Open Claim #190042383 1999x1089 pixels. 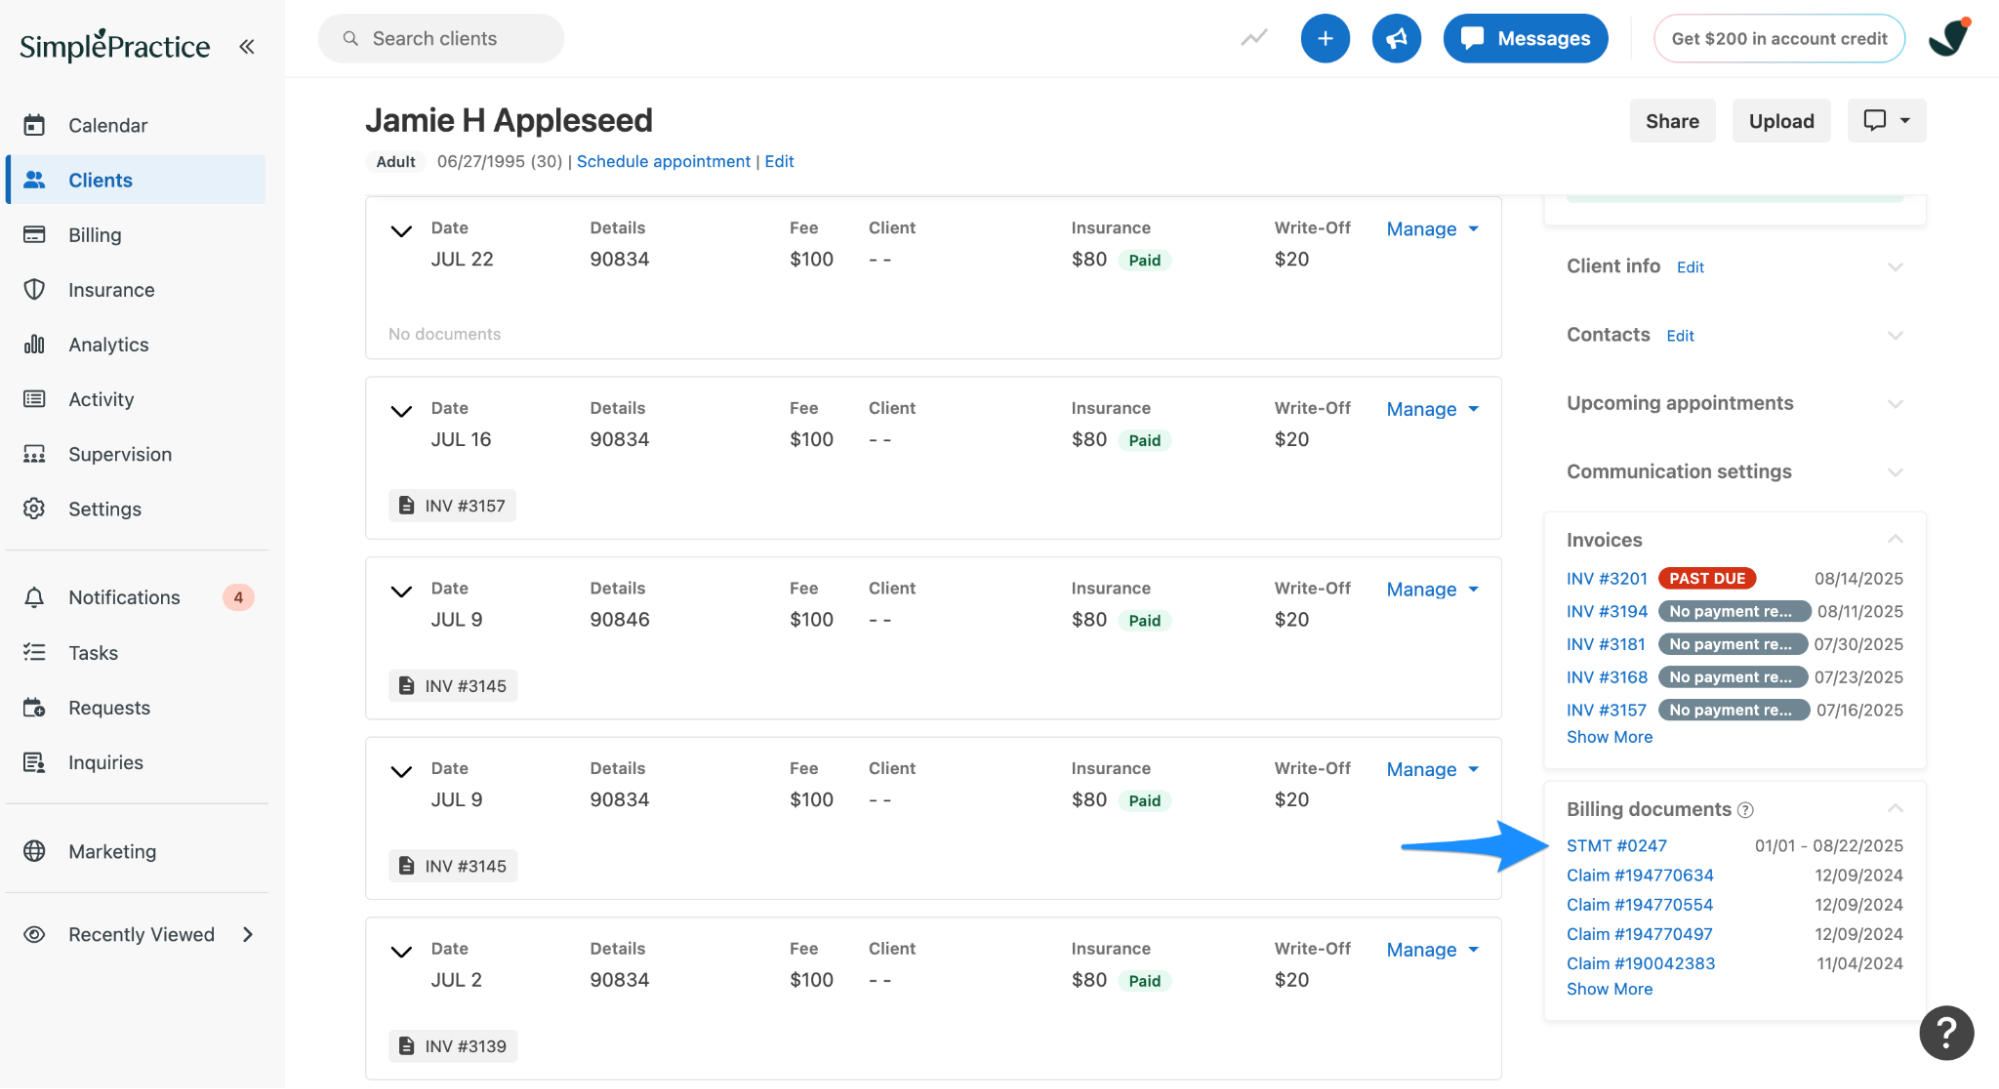(1640, 963)
